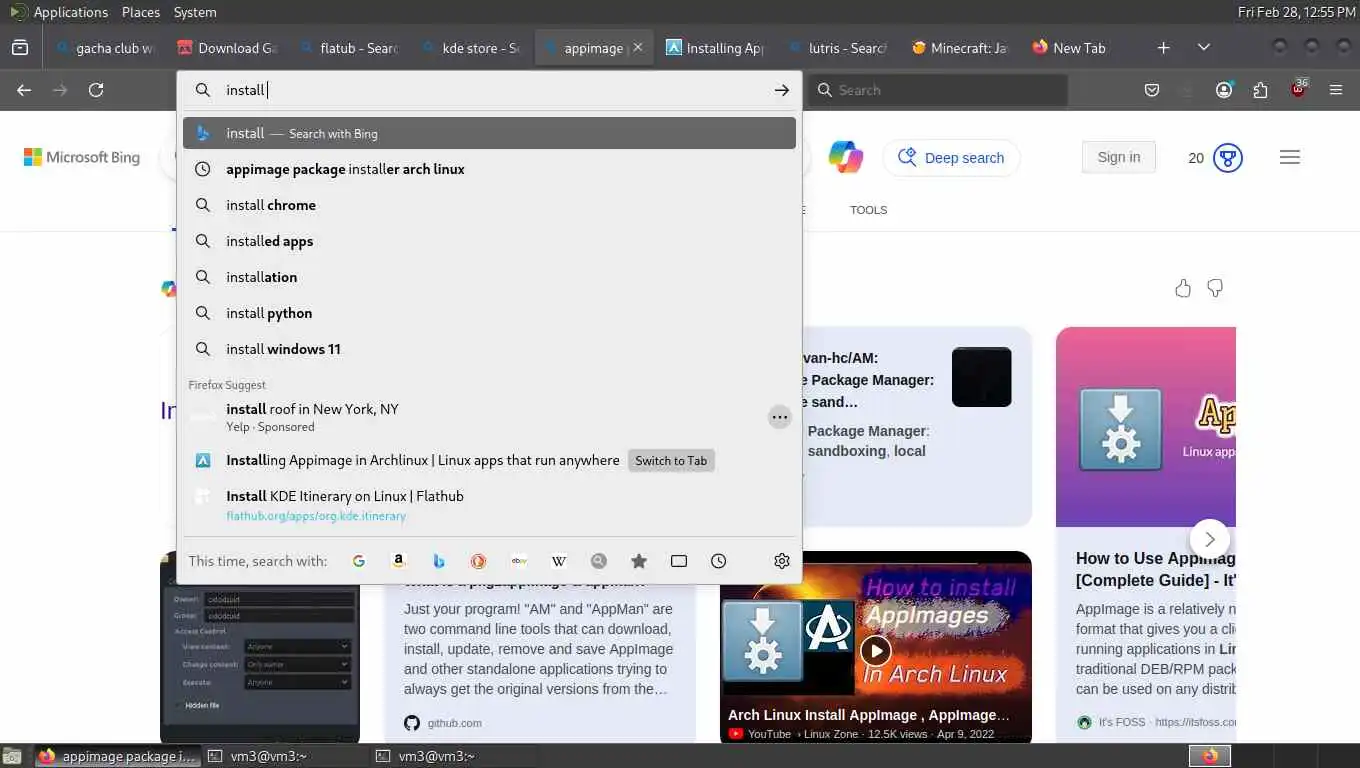Select the 'installation' suggestion

point(489,277)
